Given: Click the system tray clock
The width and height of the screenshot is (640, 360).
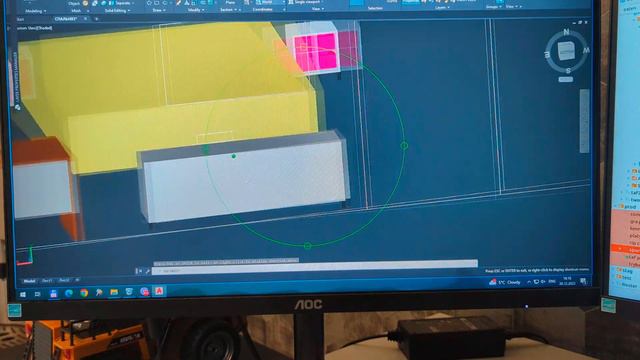Looking at the screenshot, I should click(x=567, y=281).
